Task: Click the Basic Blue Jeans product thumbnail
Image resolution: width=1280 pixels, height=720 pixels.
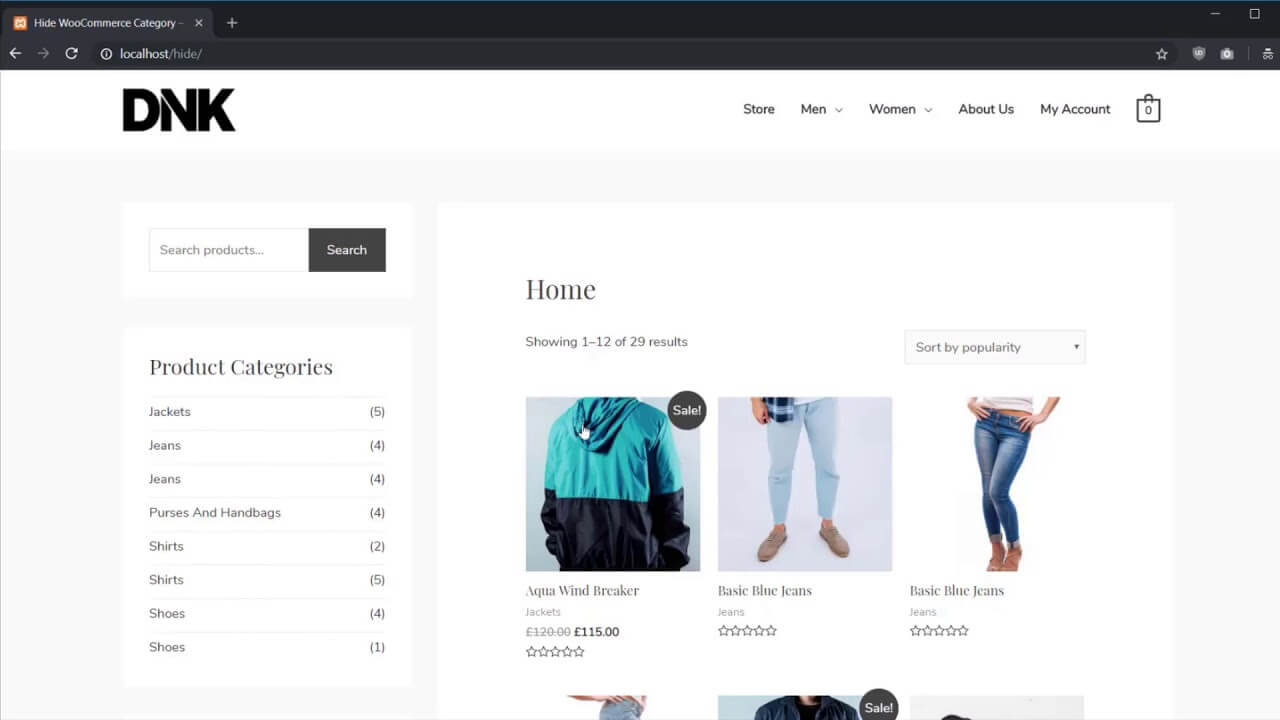Action: coord(805,483)
